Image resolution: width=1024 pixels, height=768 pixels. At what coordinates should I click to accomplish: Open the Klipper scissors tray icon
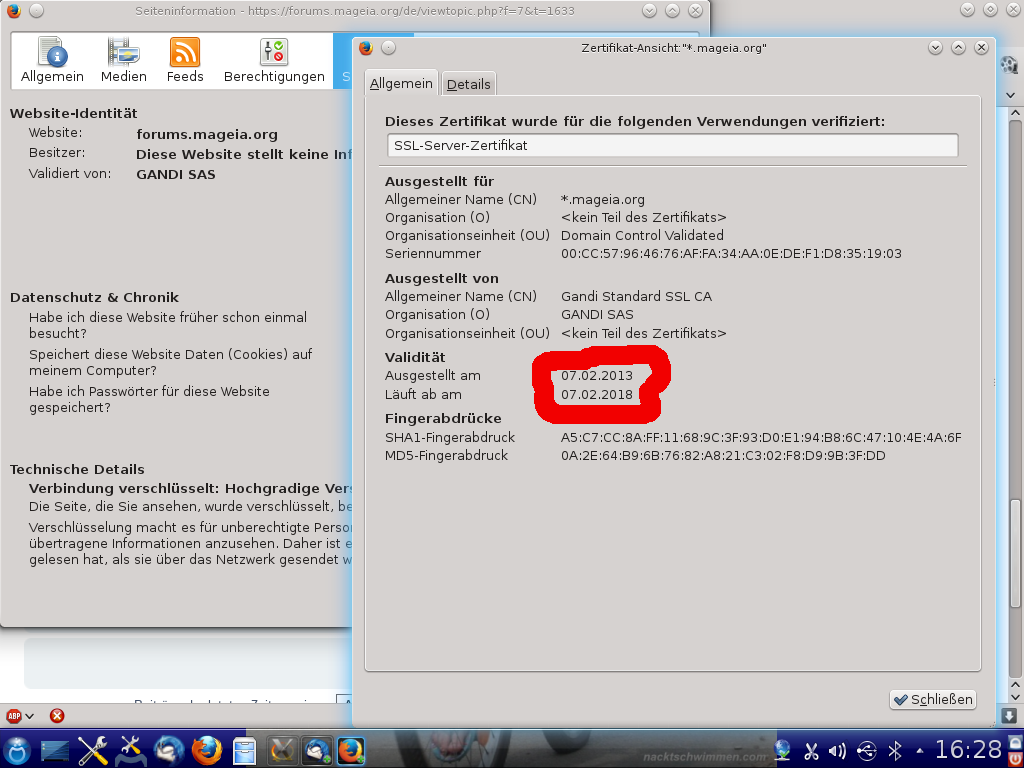[811, 752]
